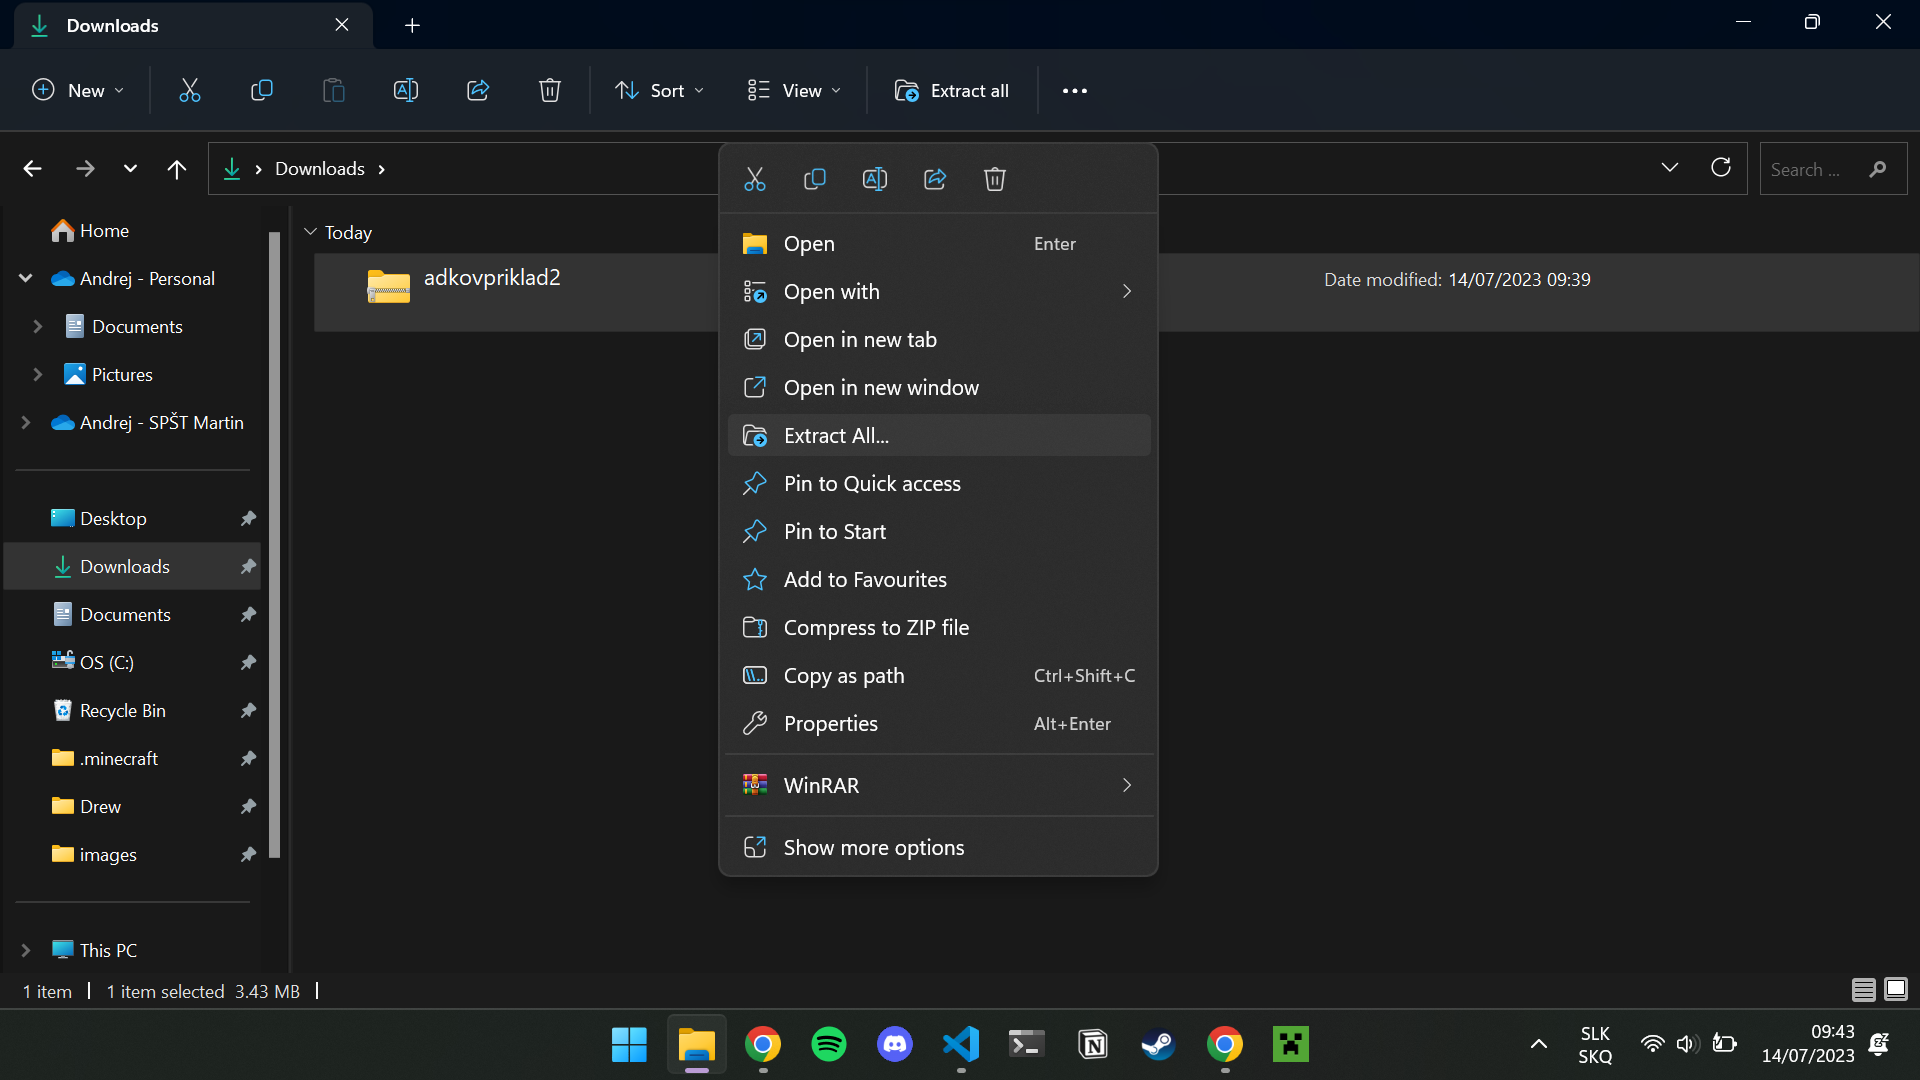Image resolution: width=1920 pixels, height=1080 pixels.
Task: Click the Cut icon in the main toolbar
Action: tap(190, 91)
